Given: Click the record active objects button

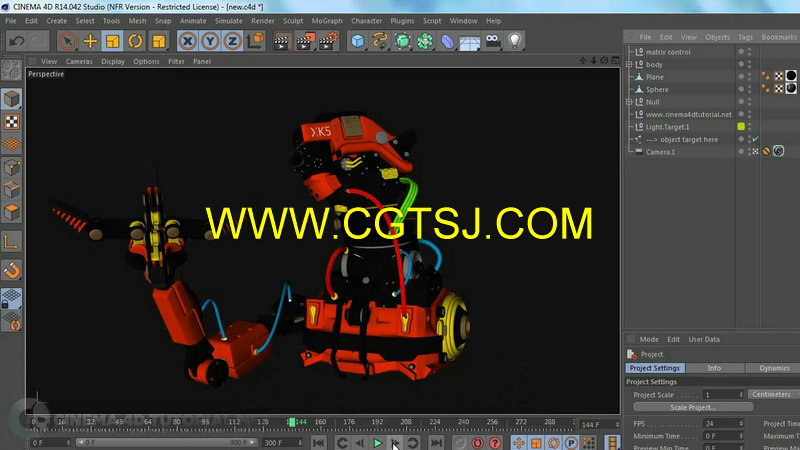Looking at the screenshot, I should click(x=477, y=443).
